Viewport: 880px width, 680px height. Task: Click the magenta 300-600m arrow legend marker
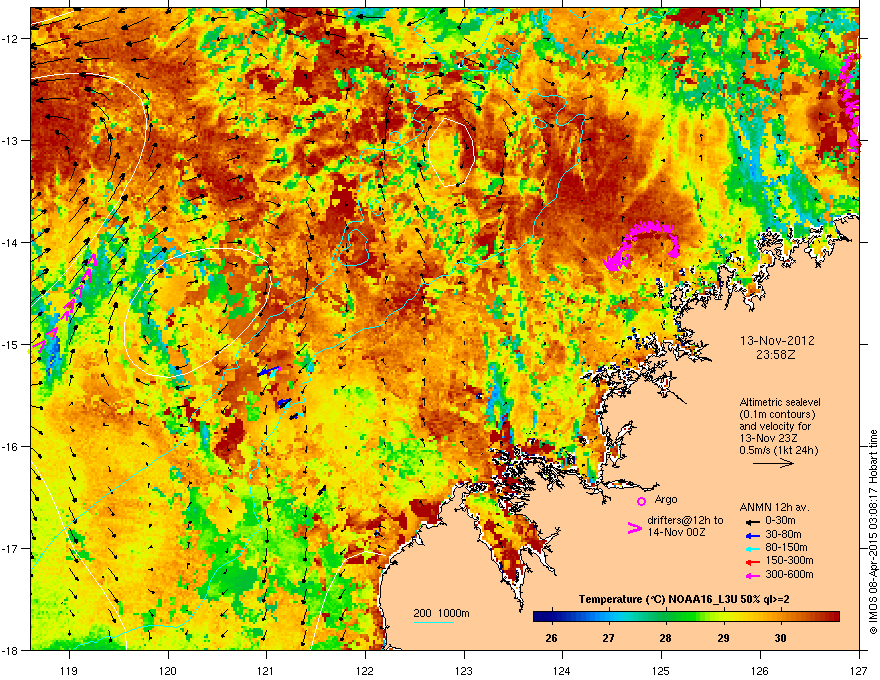pyautogui.click(x=752, y=576)
